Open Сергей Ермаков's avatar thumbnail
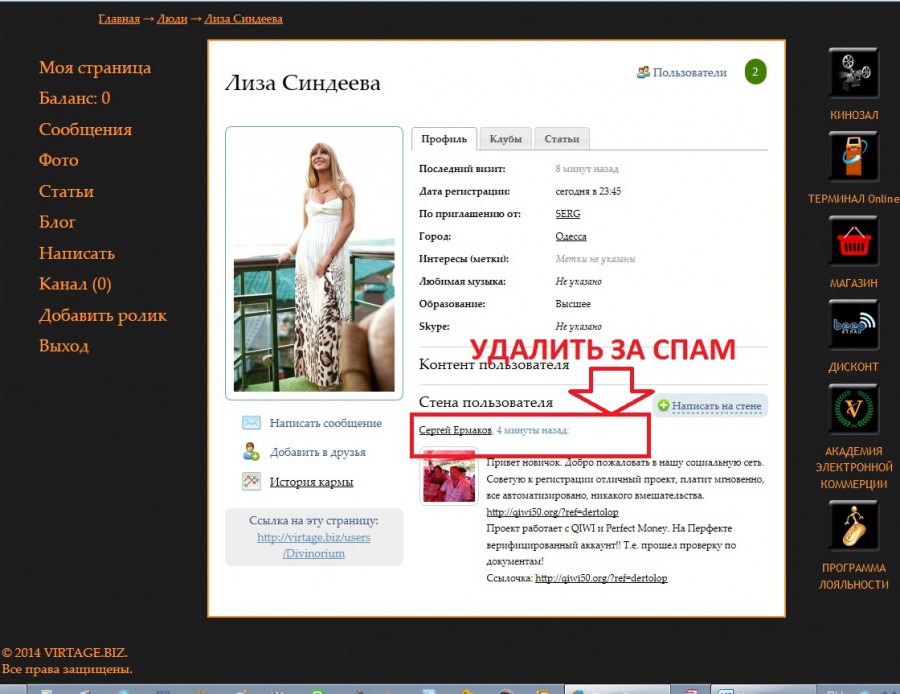Image resolution: width=900 pixels, height=694 pixels. tap(449, 477)
